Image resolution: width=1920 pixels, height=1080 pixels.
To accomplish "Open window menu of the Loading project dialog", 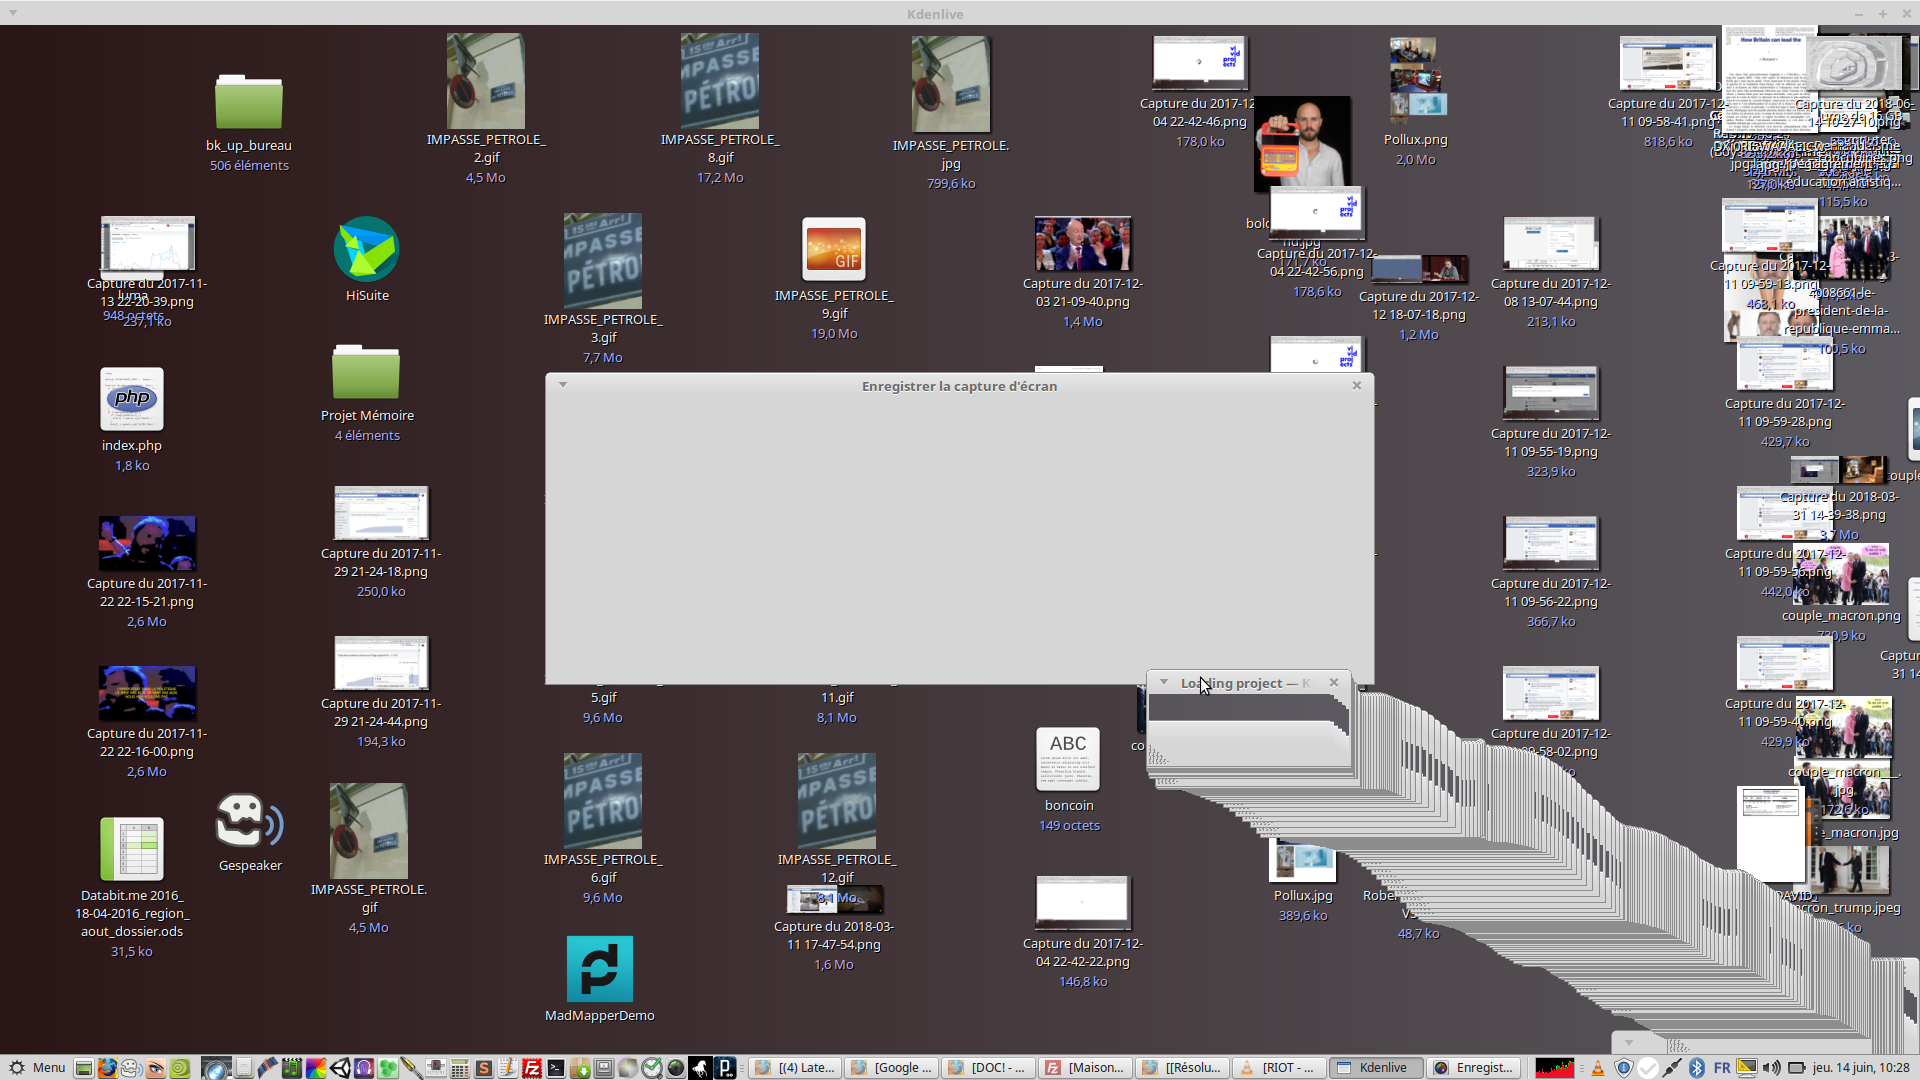I will pos(1164,682).
